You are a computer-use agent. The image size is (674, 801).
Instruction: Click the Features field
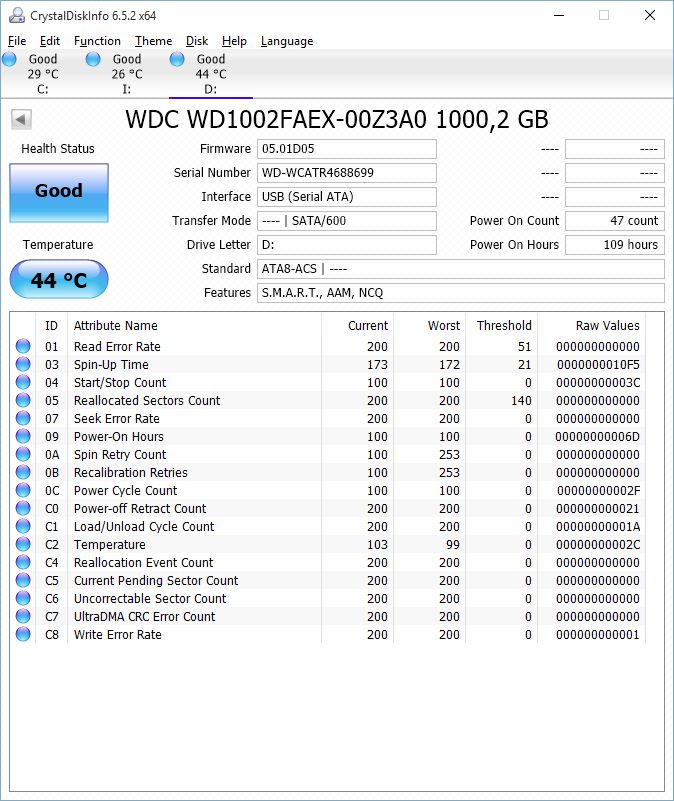pos(460,293)
